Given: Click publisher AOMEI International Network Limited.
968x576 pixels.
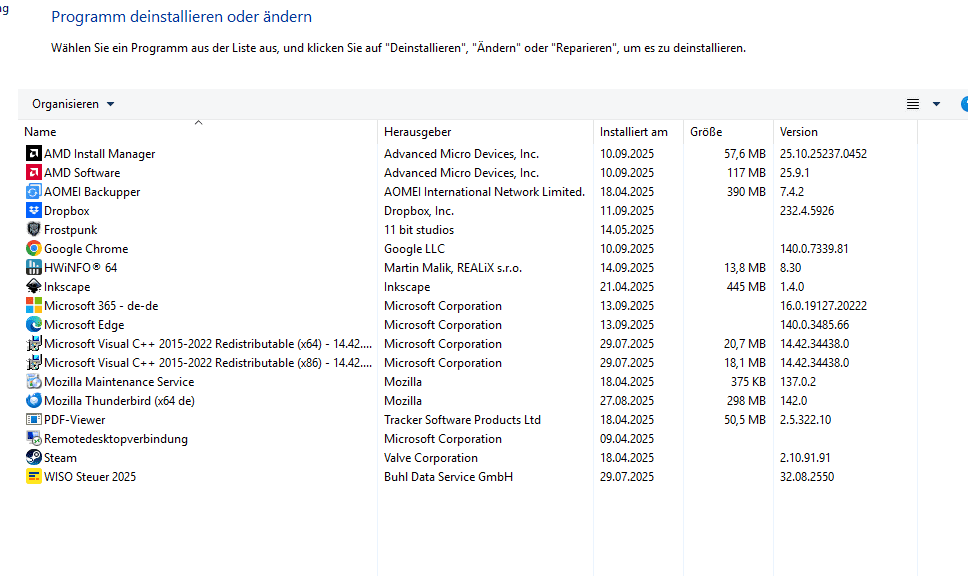Looking at the screenshot, I should 484,192.
